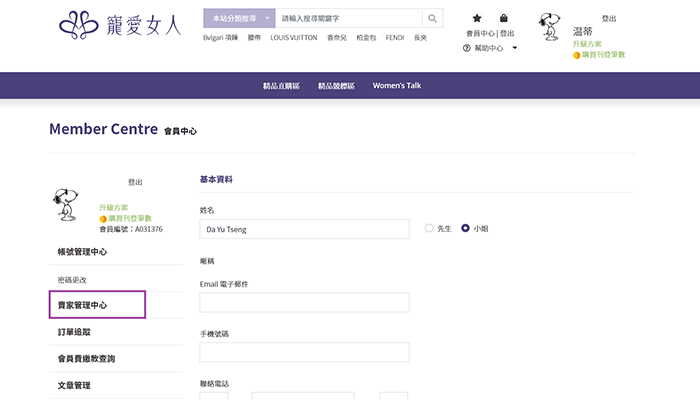
Task: Click the LOUIS VUITTON keyword link
Action: coord(293,38)
